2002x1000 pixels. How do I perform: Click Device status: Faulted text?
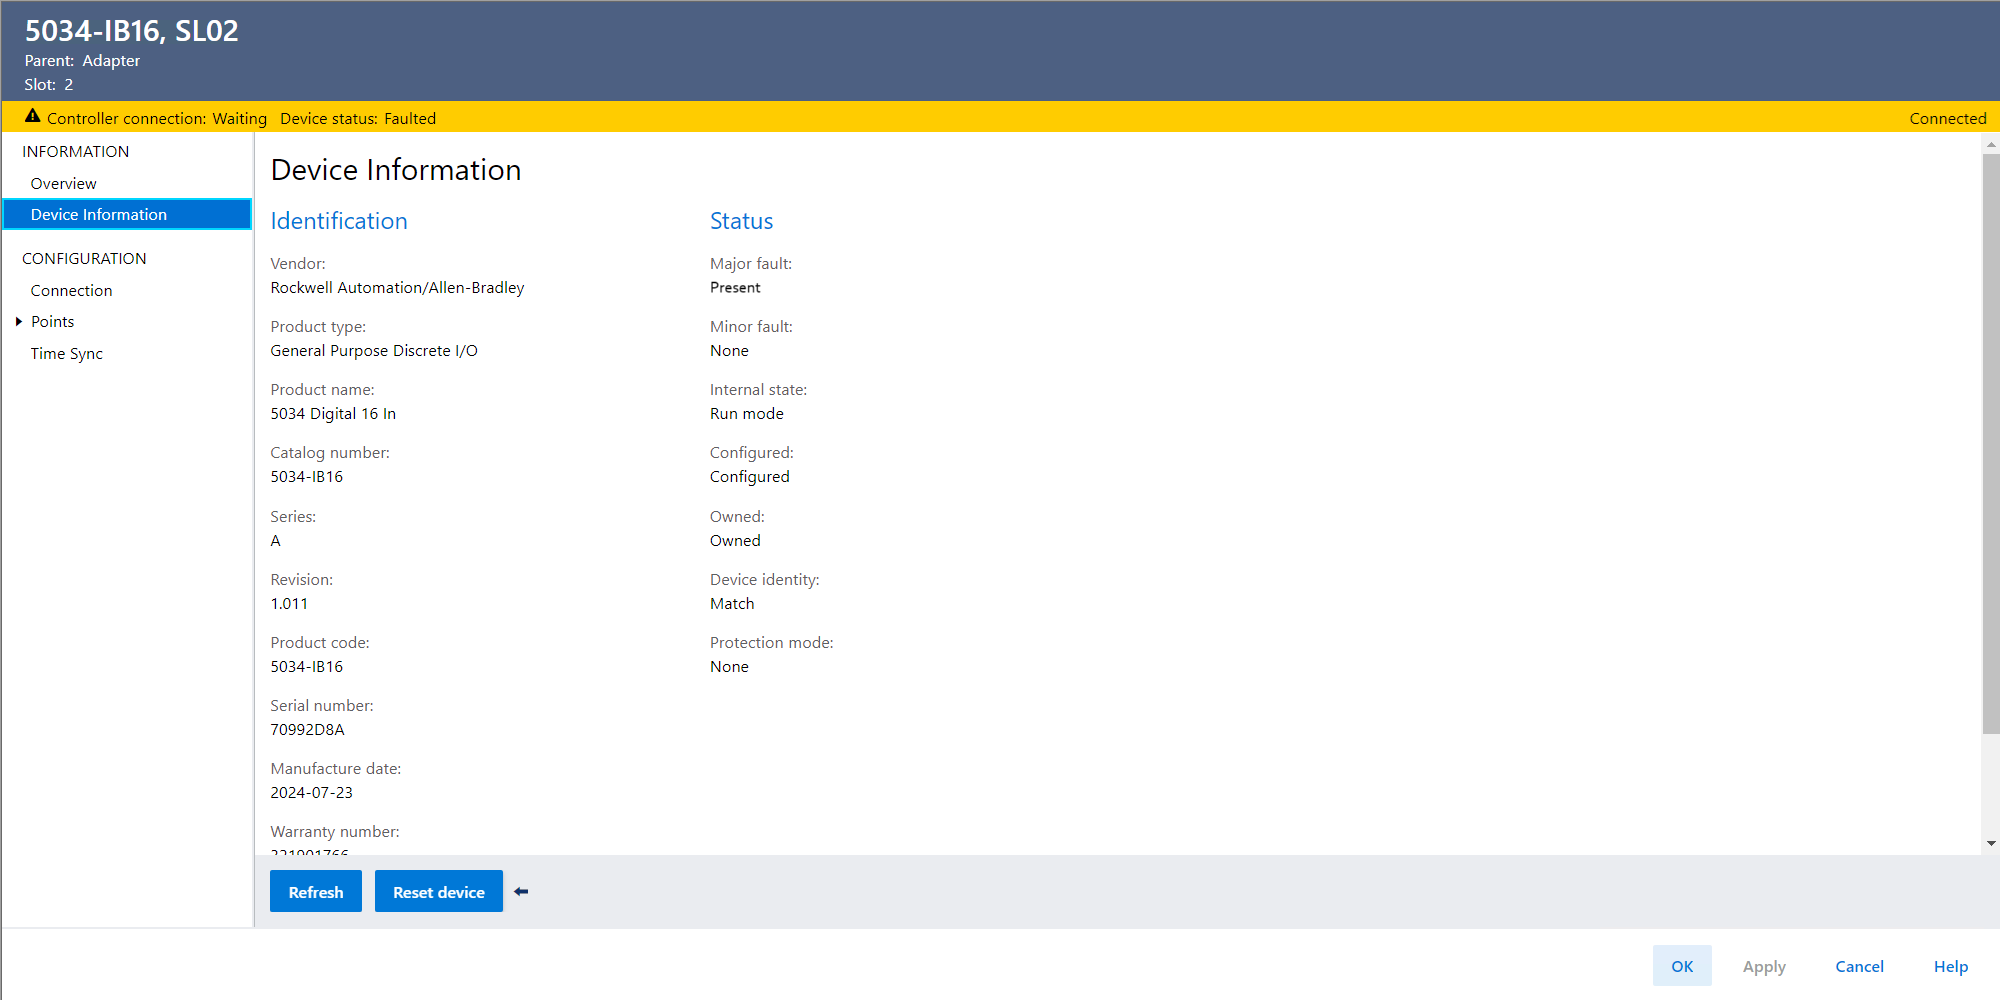tap(358, 119)
